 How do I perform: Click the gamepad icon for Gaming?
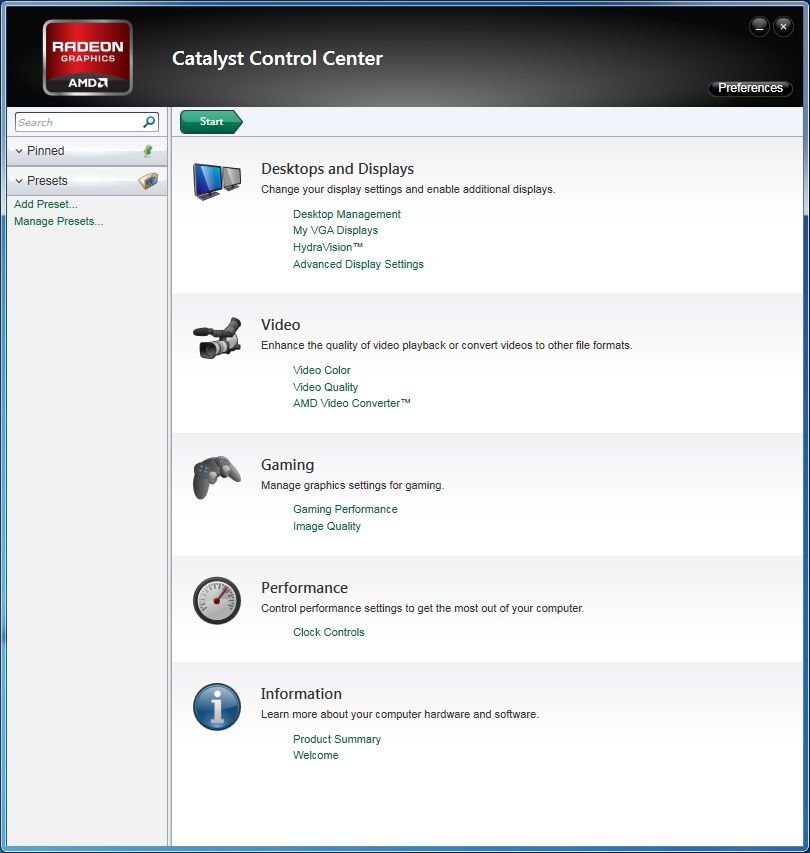click(x=217, y=477)
